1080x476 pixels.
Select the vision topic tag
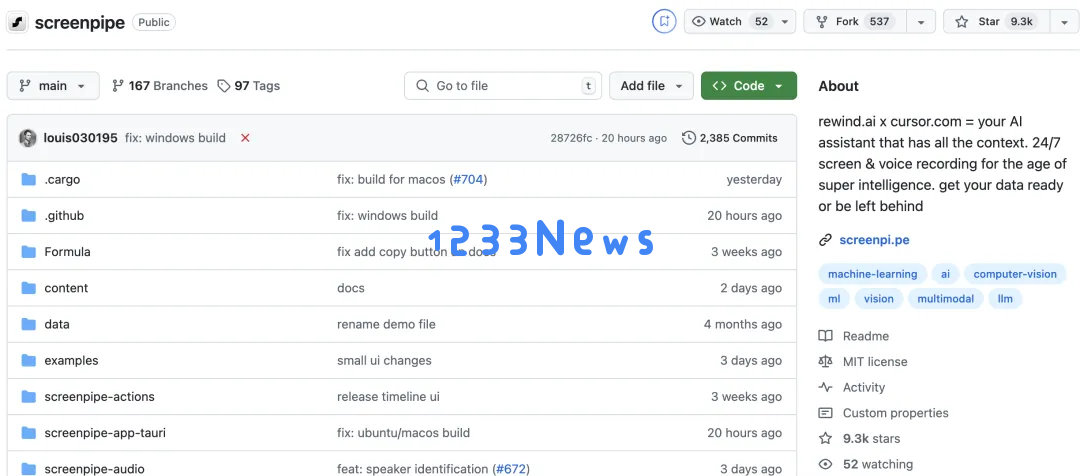coord(879,299)
